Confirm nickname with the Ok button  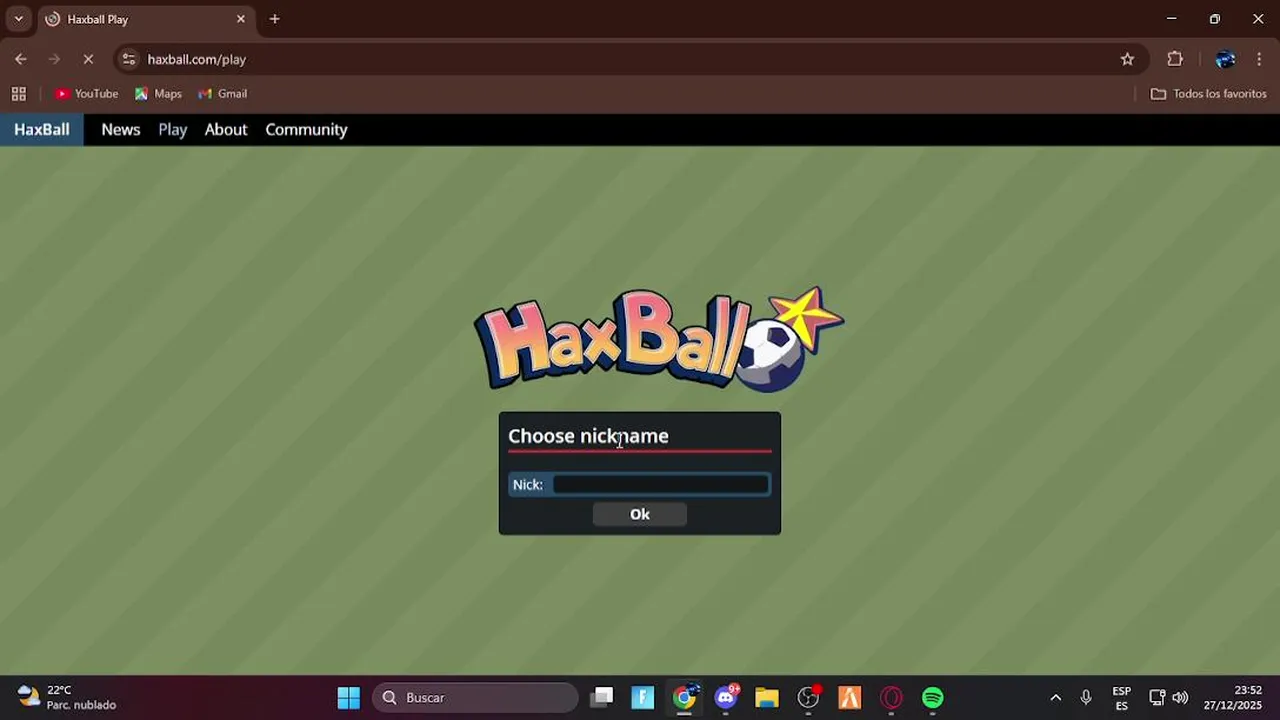640,514
